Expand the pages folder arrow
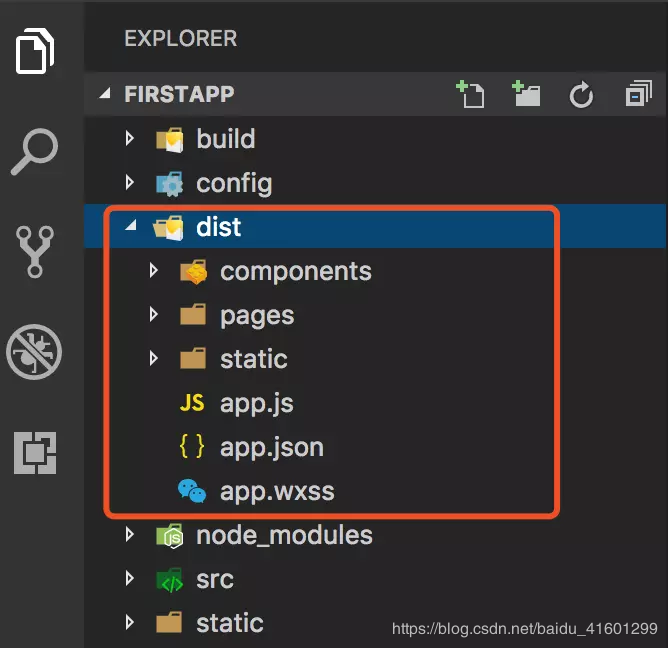 point(153,314)
